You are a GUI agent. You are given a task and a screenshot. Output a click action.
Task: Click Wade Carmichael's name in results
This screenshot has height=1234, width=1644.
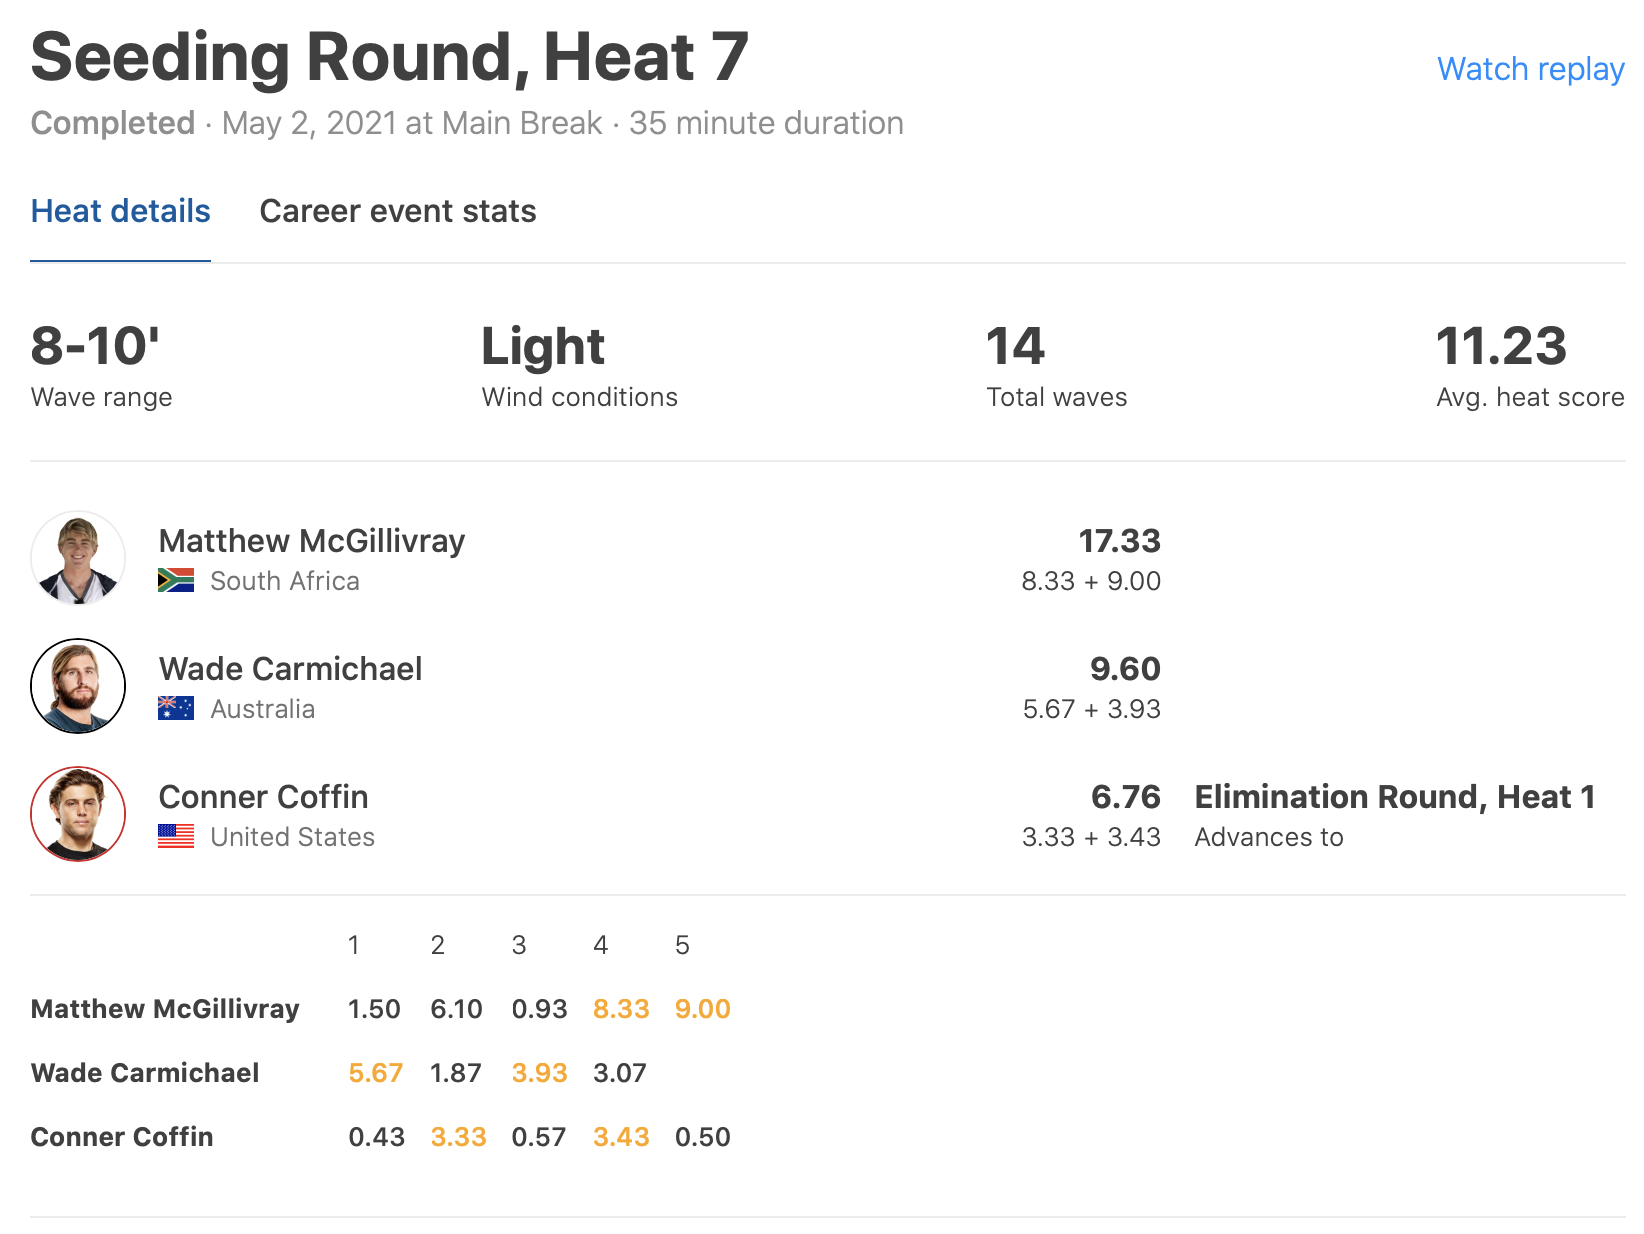(x=291, y=669)
